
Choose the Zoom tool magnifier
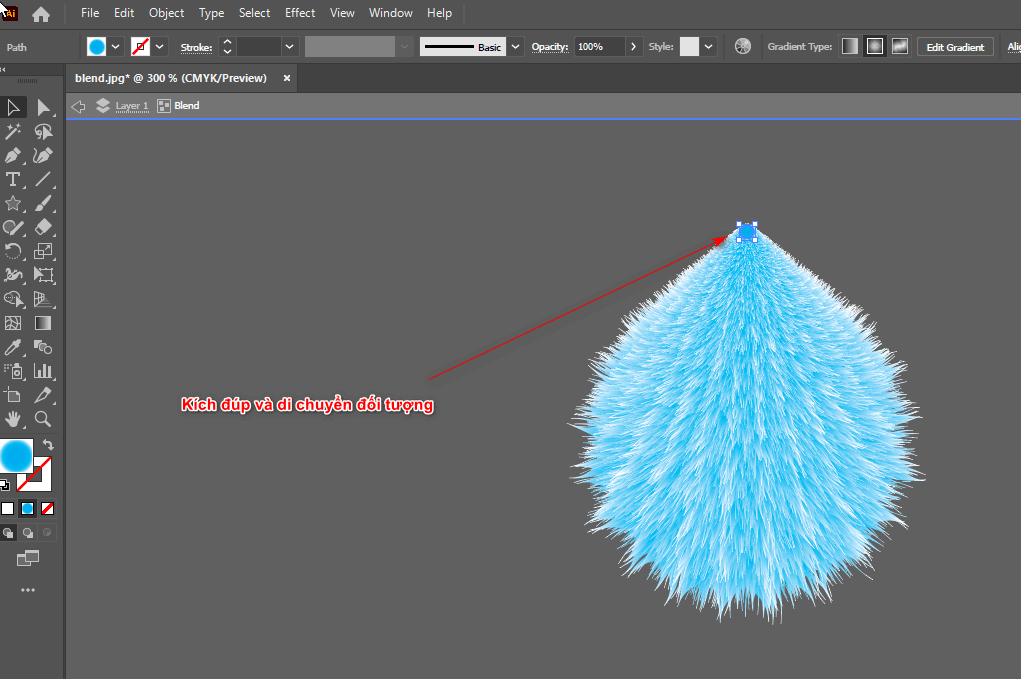(x=43, y=419)
